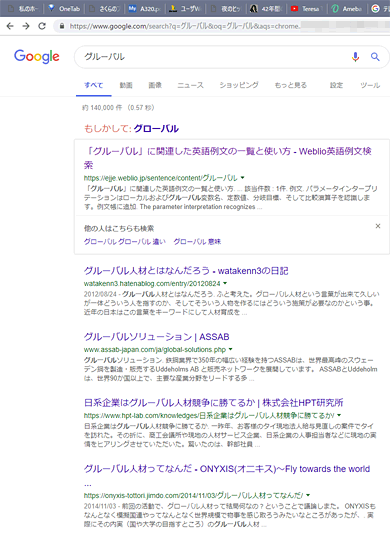Viewport: 390px width, 540px height.
Task: Go back with the browser back arrow
Action: click(x=10, y=26)
